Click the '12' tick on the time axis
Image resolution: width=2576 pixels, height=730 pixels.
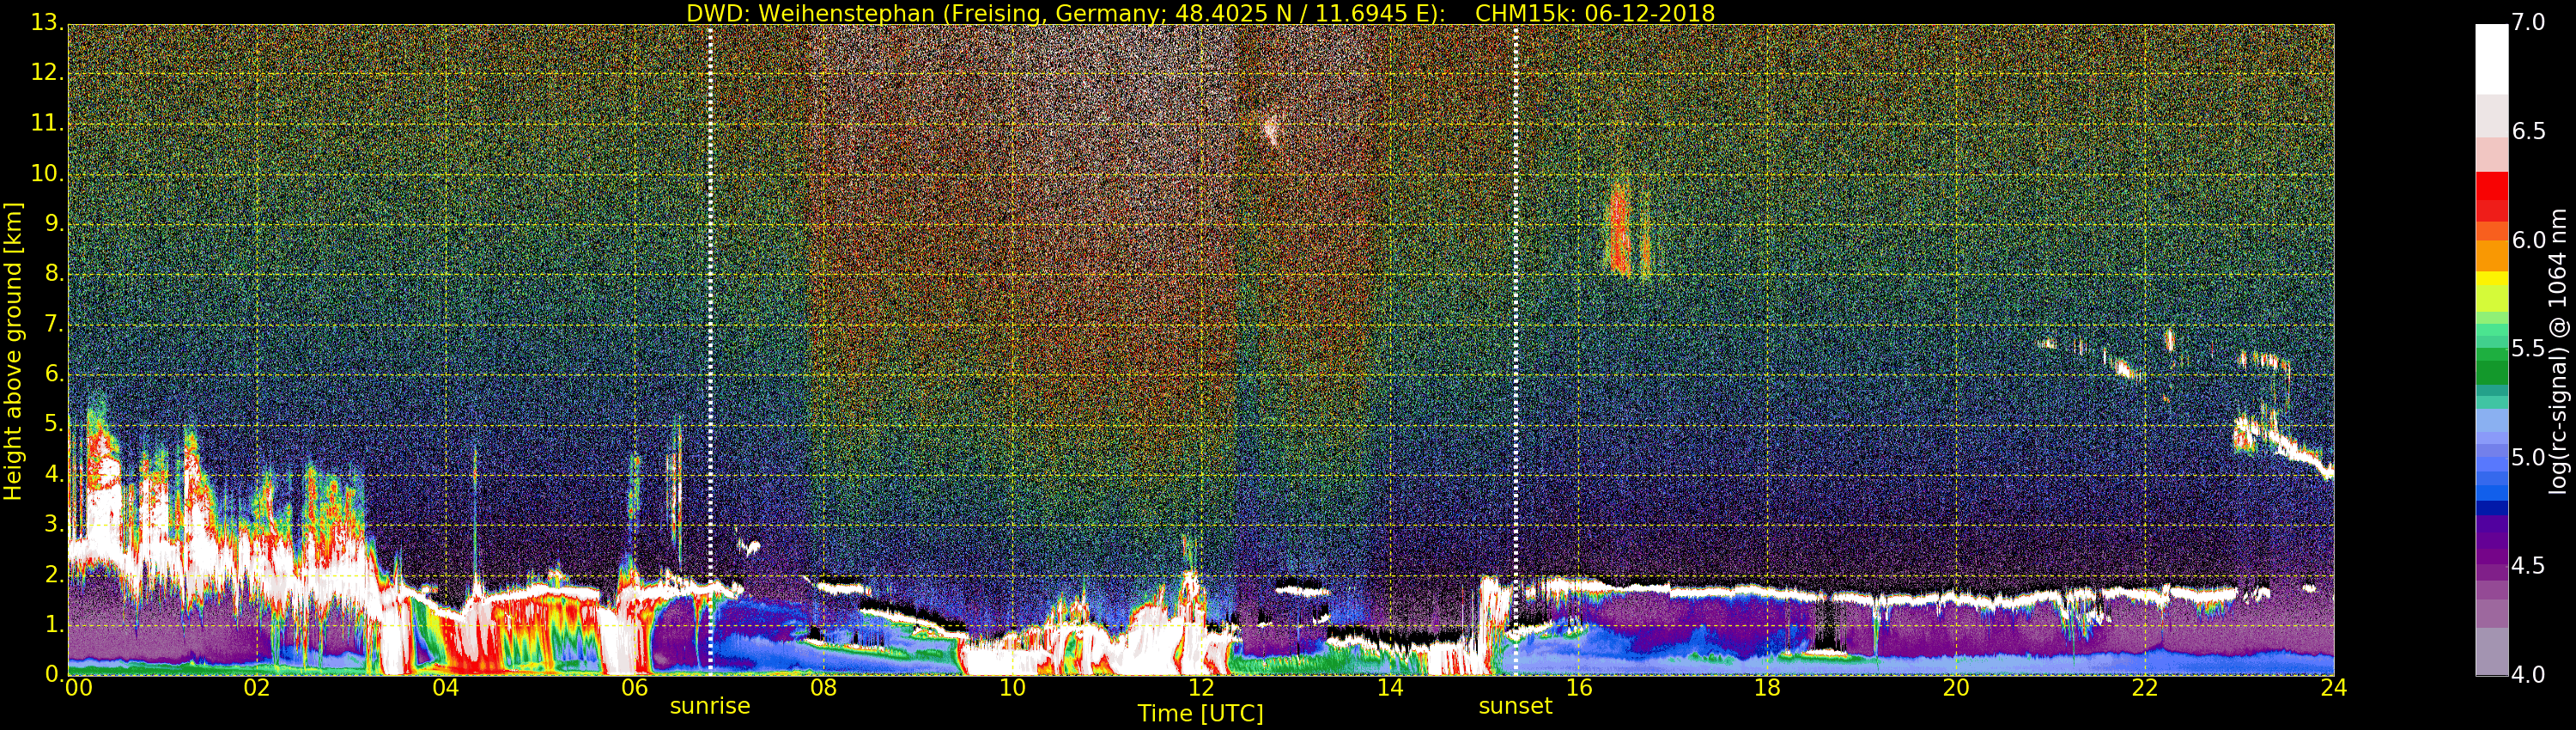1201,687
